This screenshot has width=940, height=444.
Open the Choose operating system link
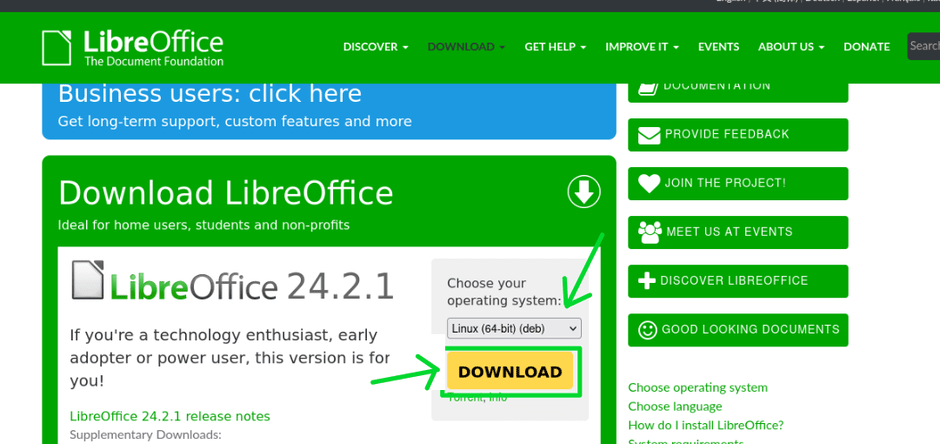(698, 388)
